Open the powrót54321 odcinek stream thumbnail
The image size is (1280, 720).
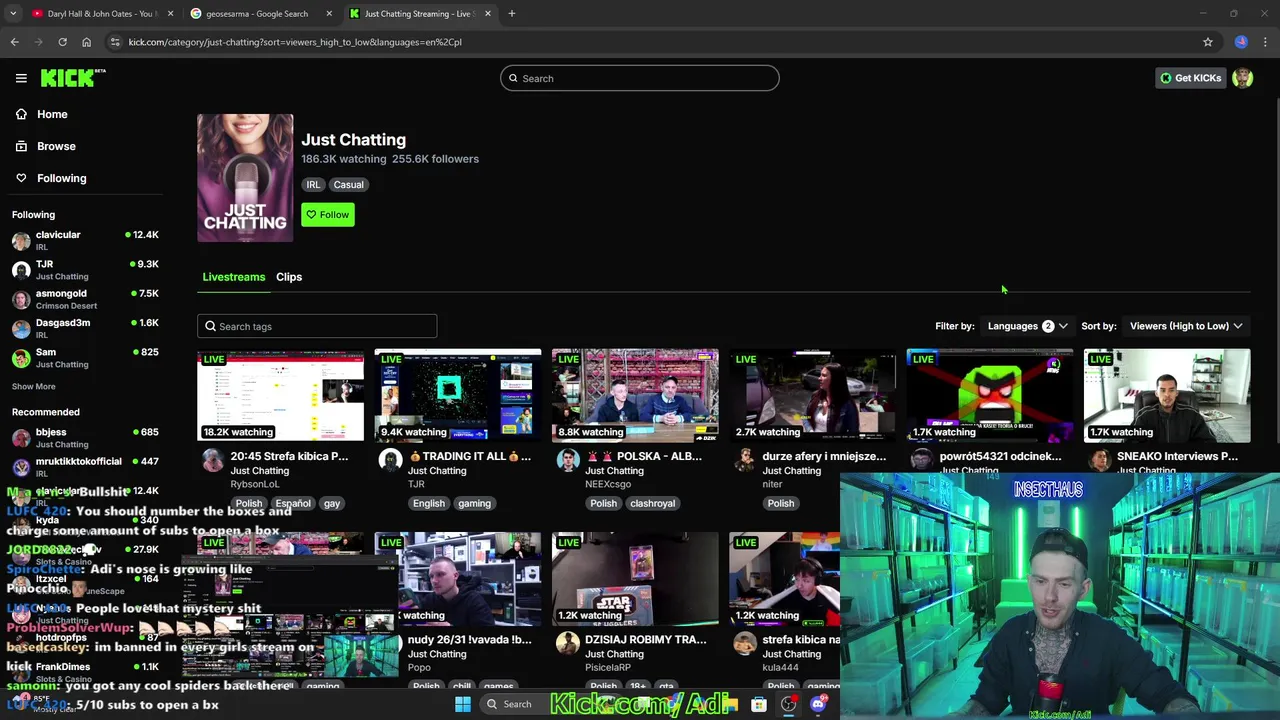tap(990, 395)
